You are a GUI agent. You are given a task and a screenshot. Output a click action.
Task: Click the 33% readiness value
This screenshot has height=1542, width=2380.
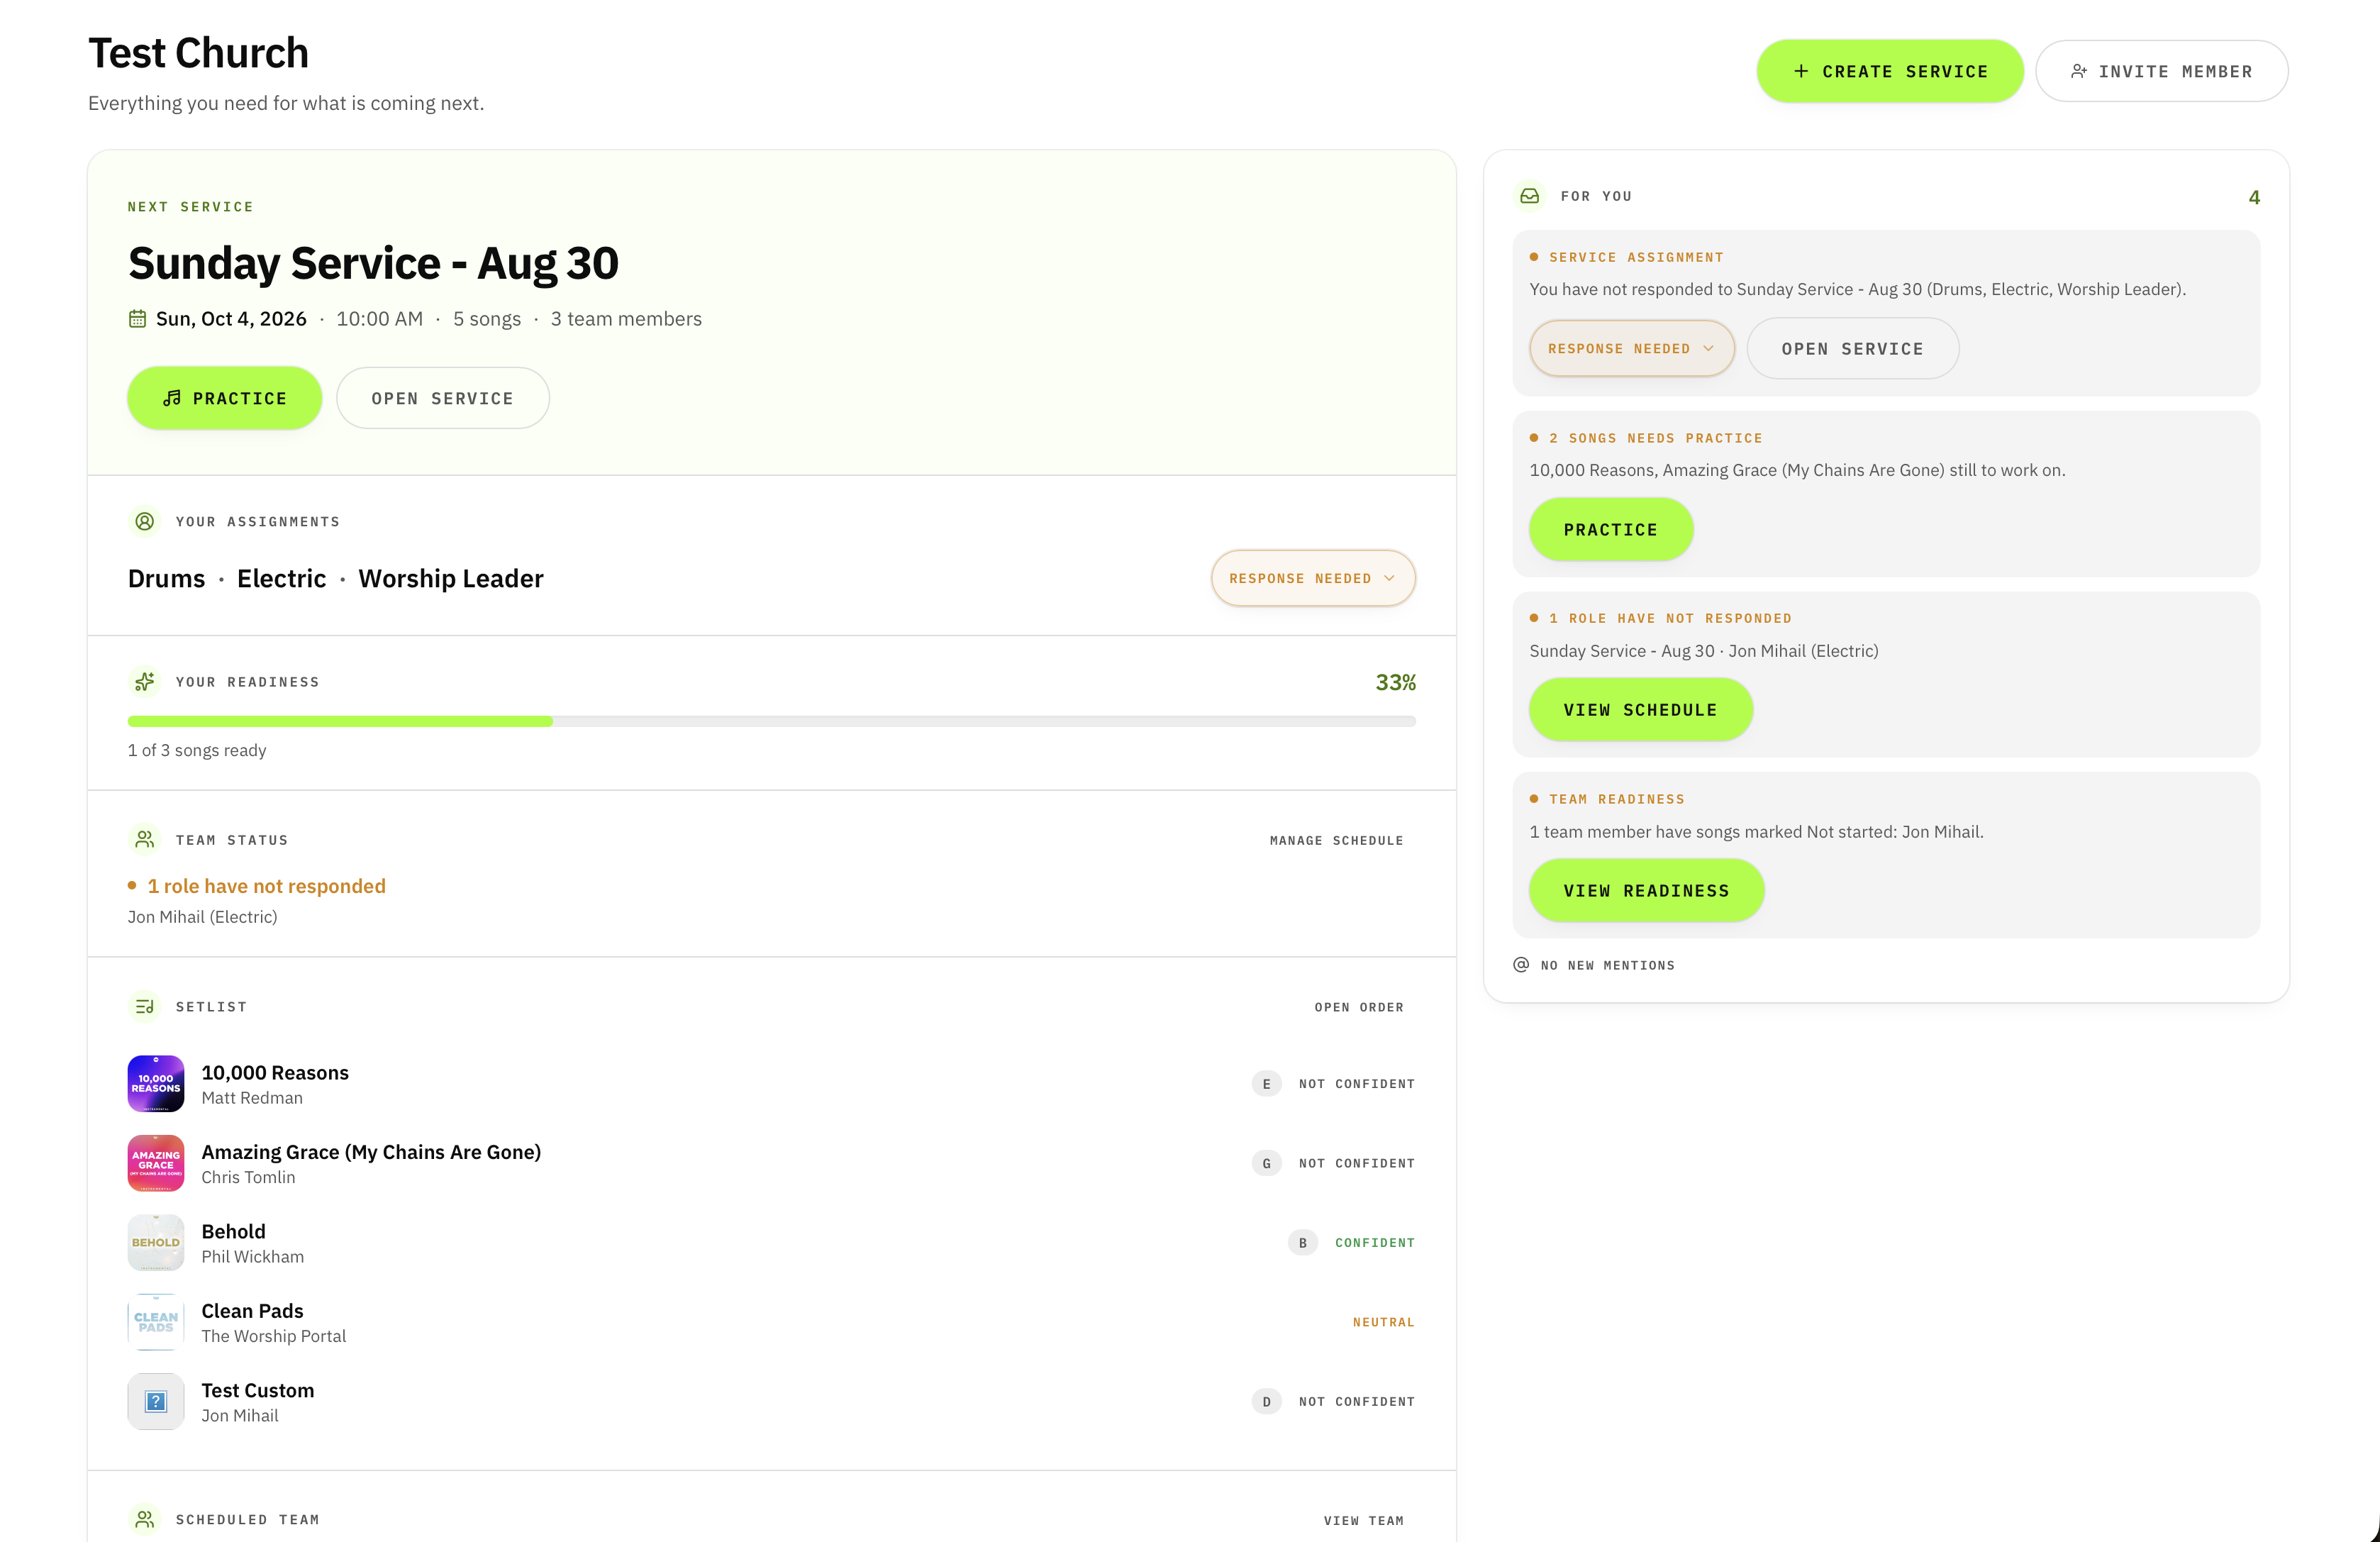(1395, 682)
